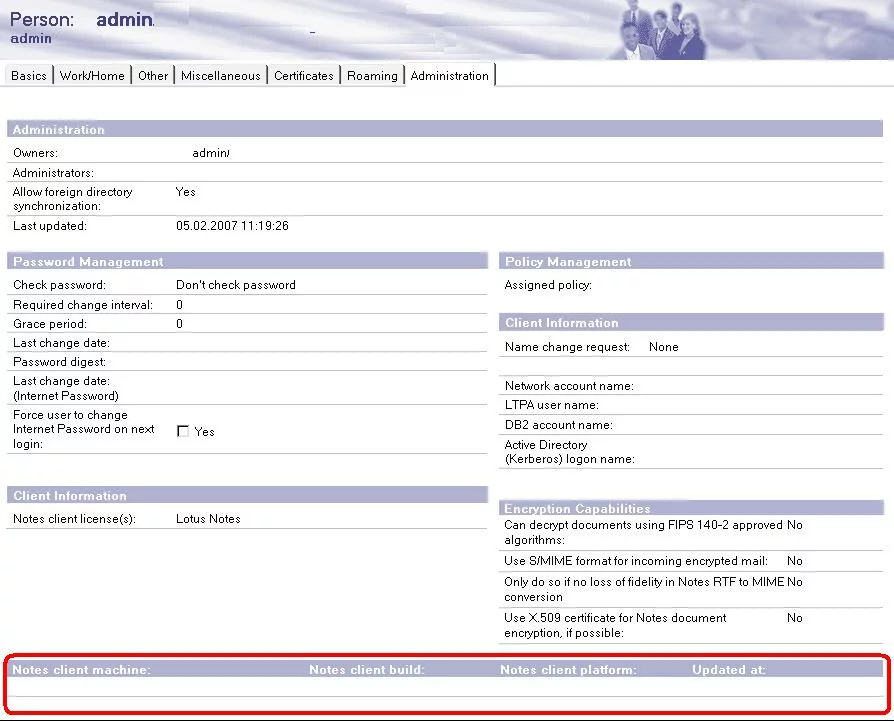Click the Encryption Capabilities section header
Image resolution: width=894 pixels, height=721 pixels.
577,509
